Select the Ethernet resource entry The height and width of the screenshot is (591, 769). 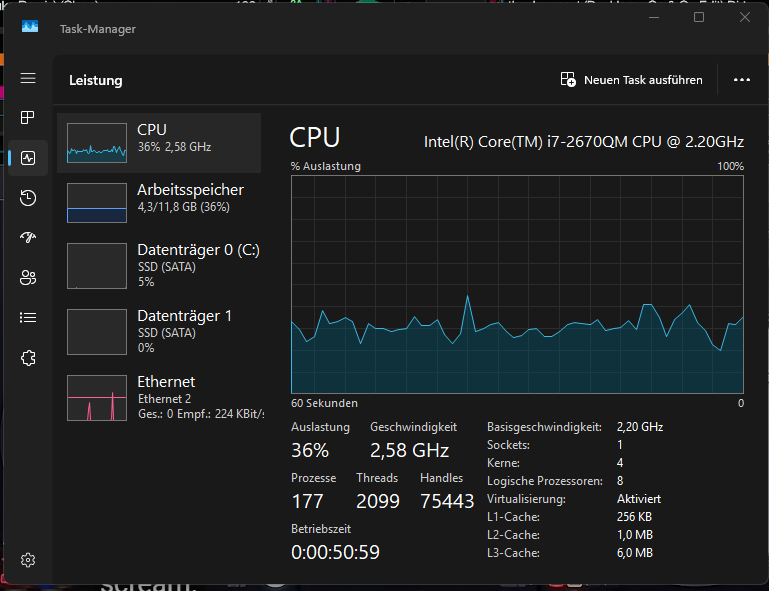(x=159, y=398)
